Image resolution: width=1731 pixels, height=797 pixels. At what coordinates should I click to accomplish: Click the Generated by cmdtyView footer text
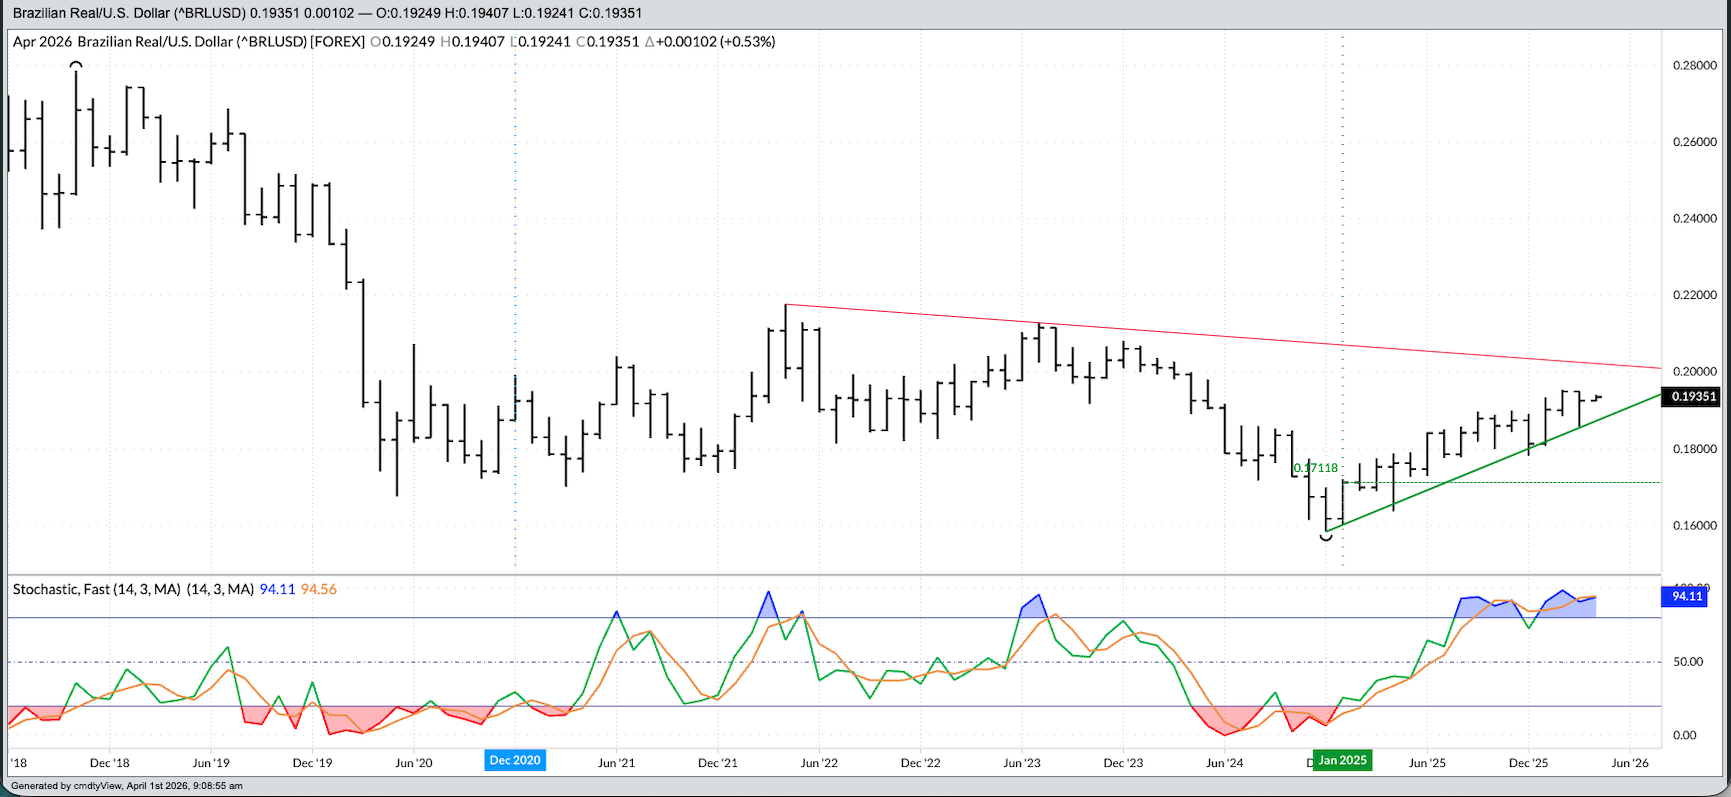(x=127, y=786)
